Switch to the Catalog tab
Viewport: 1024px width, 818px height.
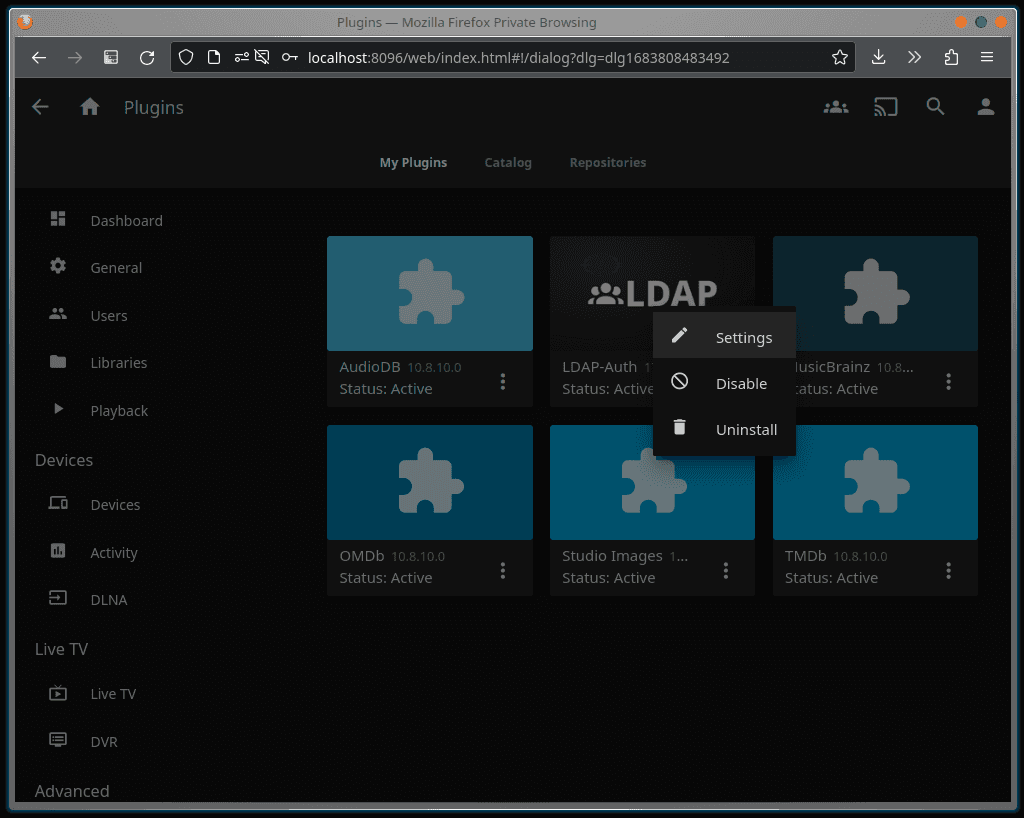click(508, 162)
